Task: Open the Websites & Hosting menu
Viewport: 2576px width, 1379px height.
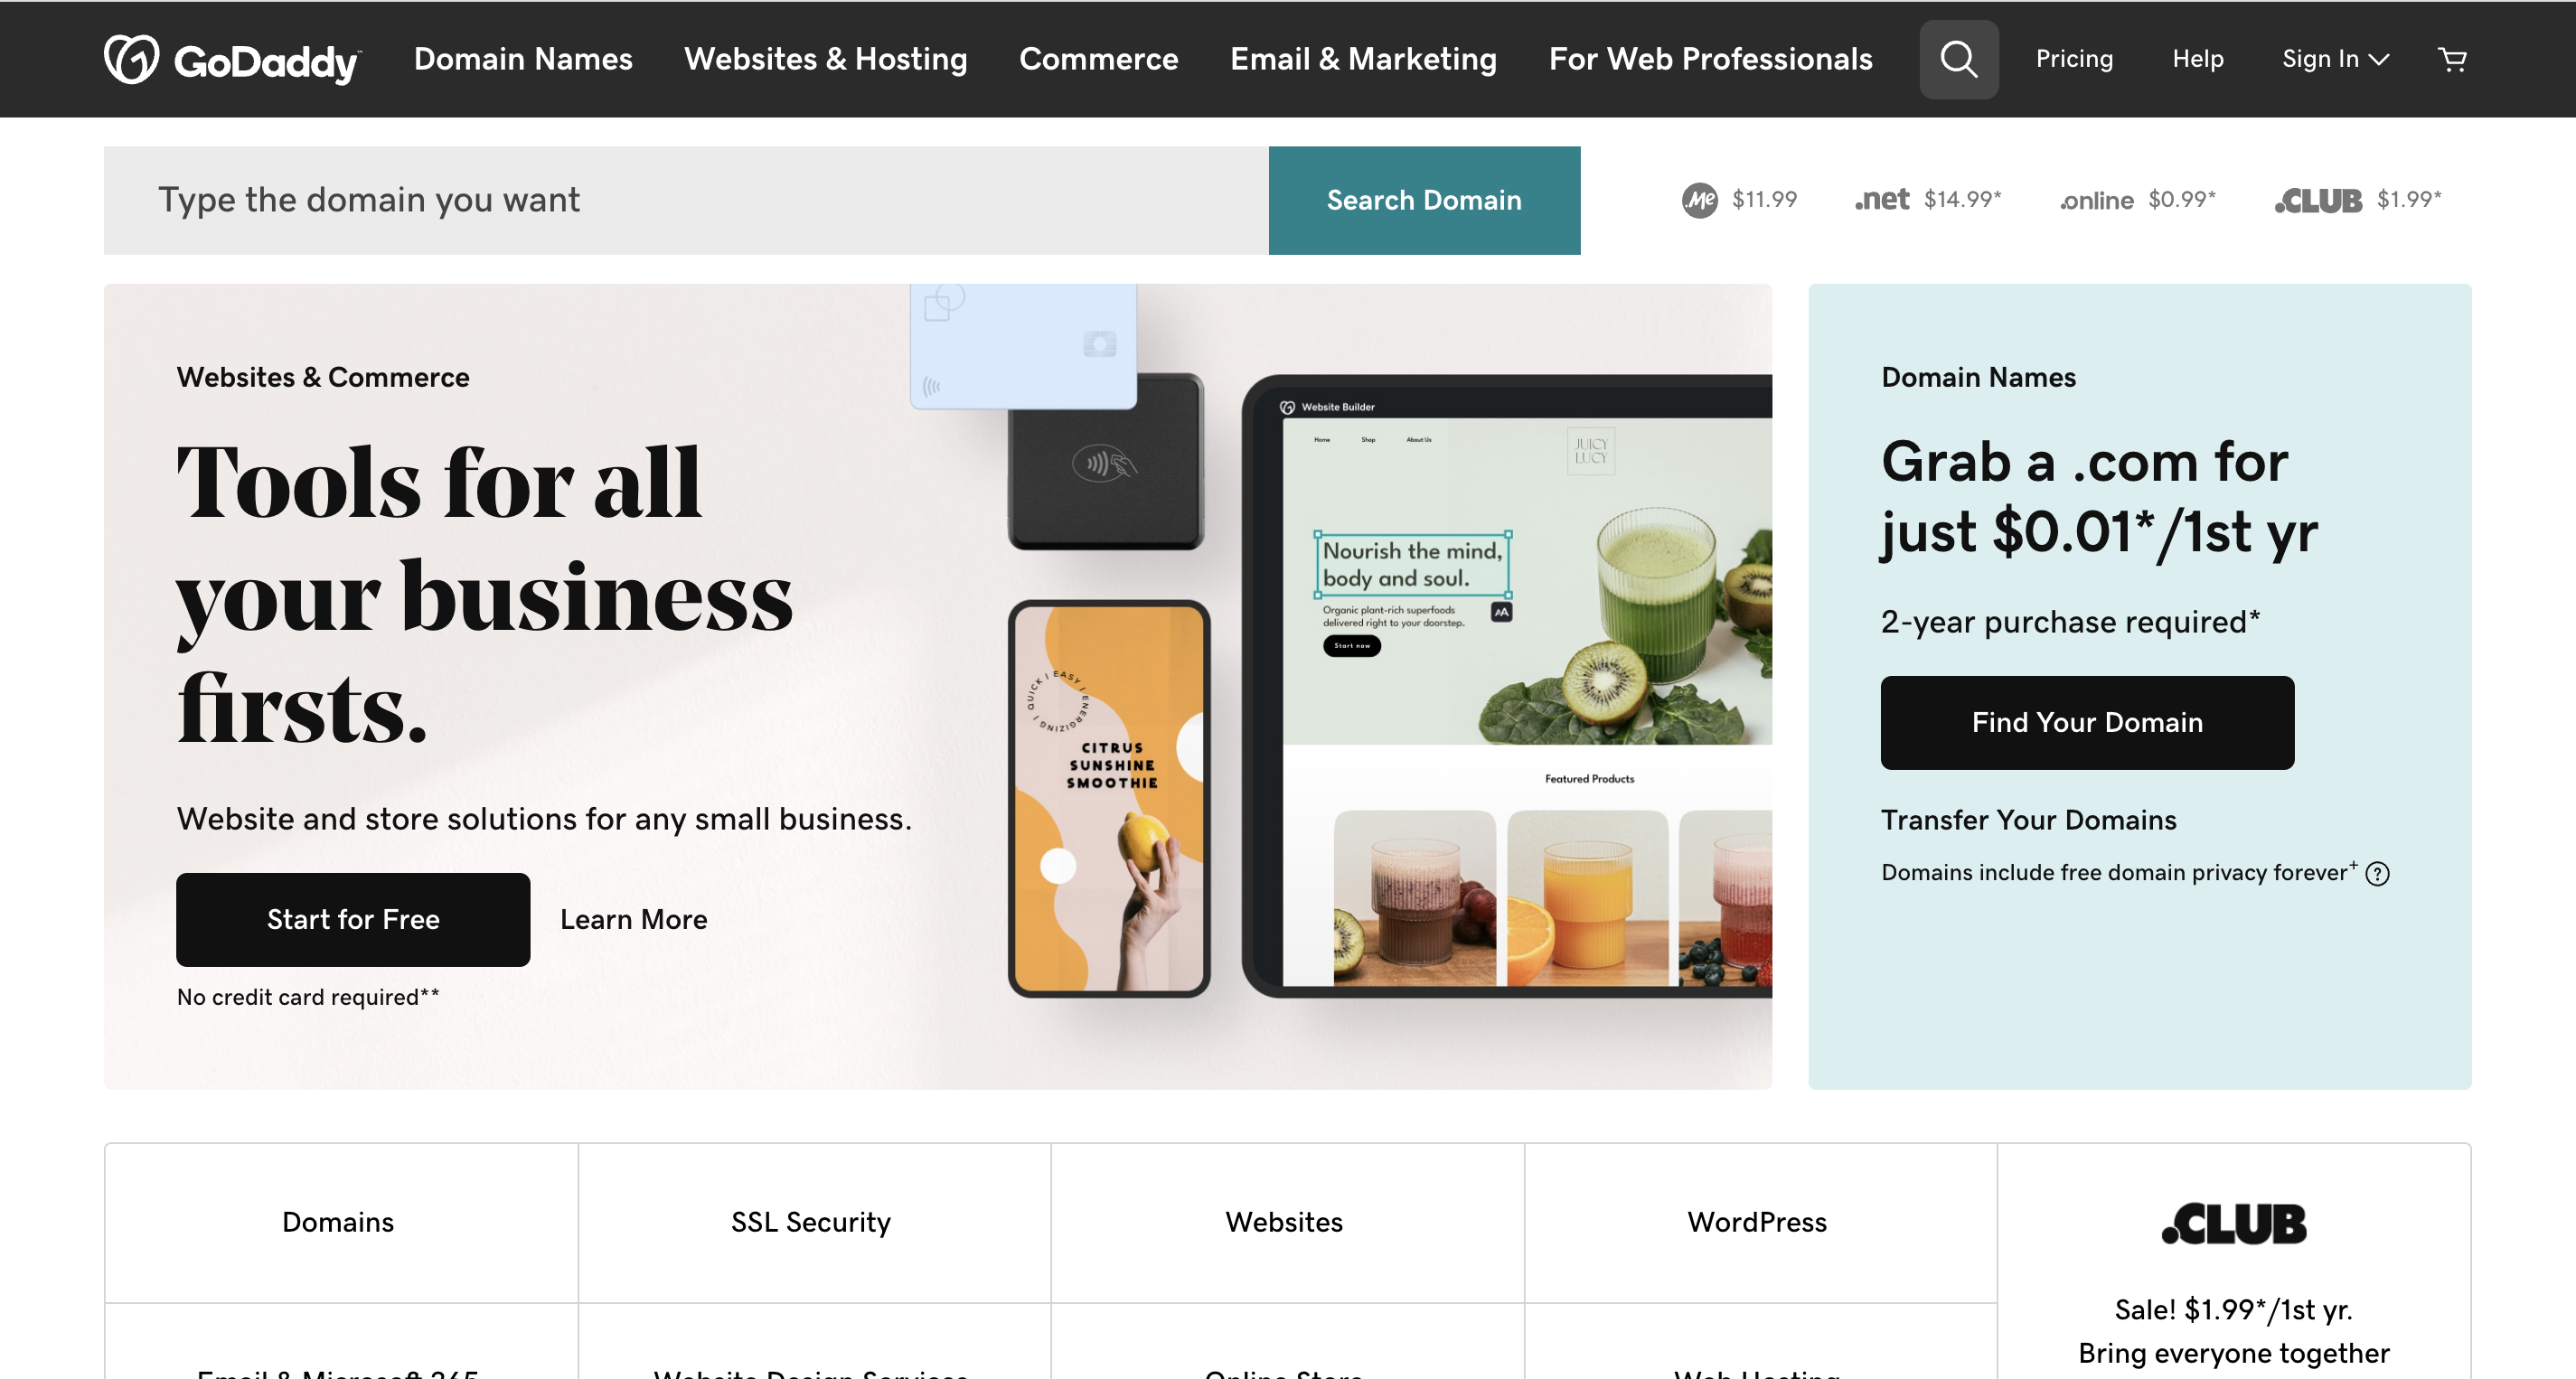Action: [825, 59]
